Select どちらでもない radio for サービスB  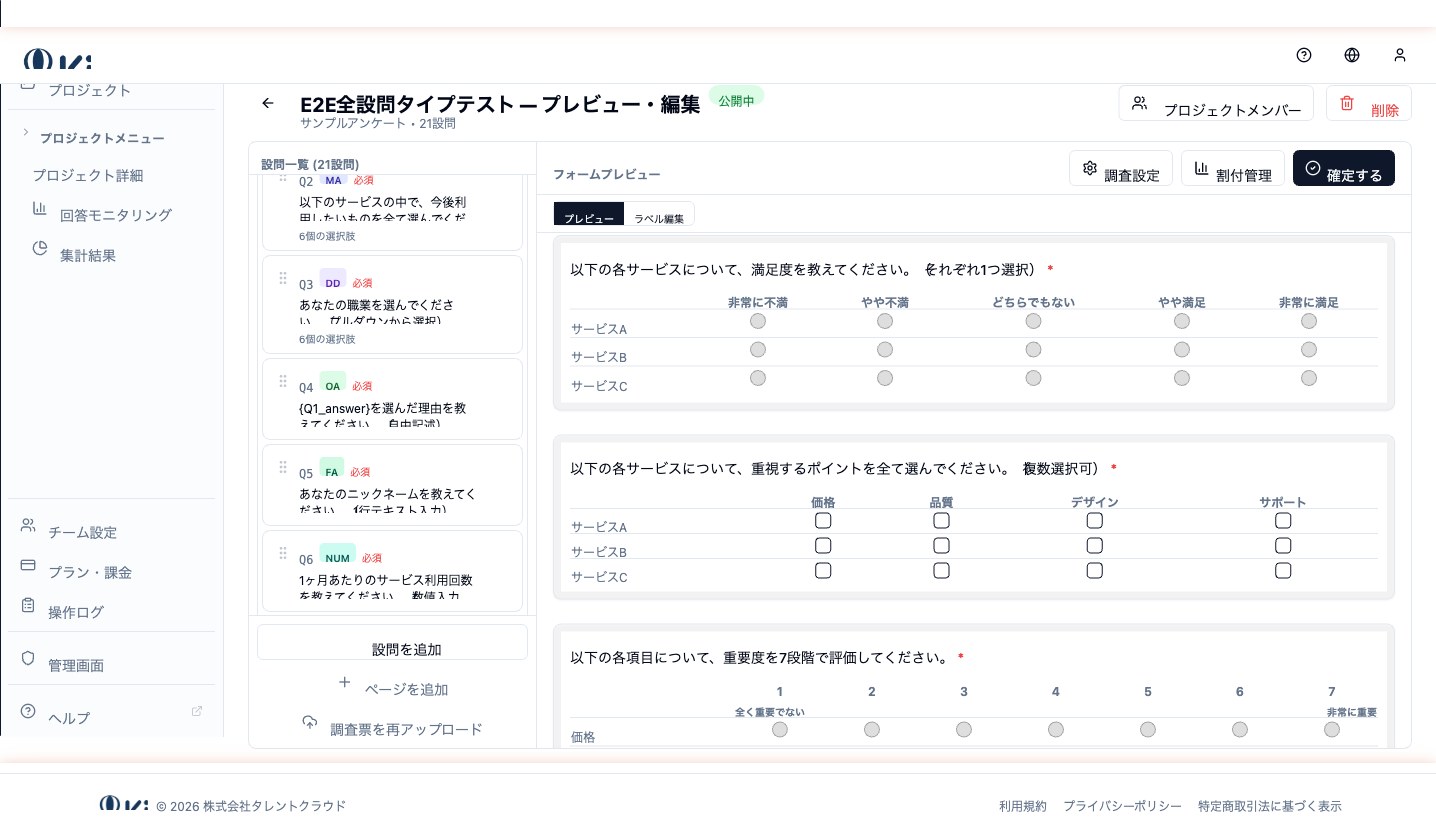click(1033, 350)
